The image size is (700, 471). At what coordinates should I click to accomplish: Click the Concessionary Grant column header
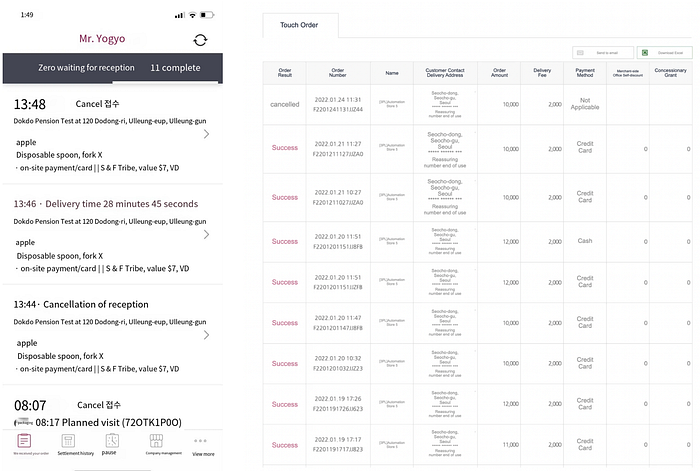[671, 73]
